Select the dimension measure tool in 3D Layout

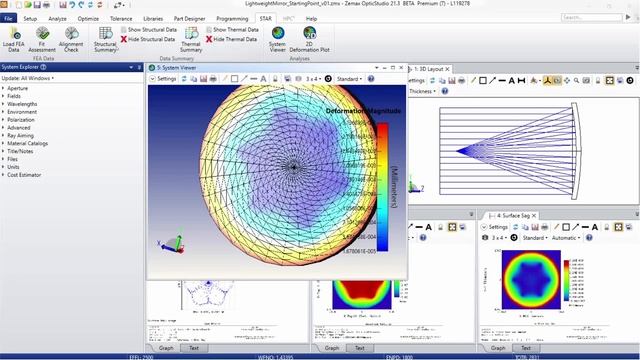tap(521, 80)
